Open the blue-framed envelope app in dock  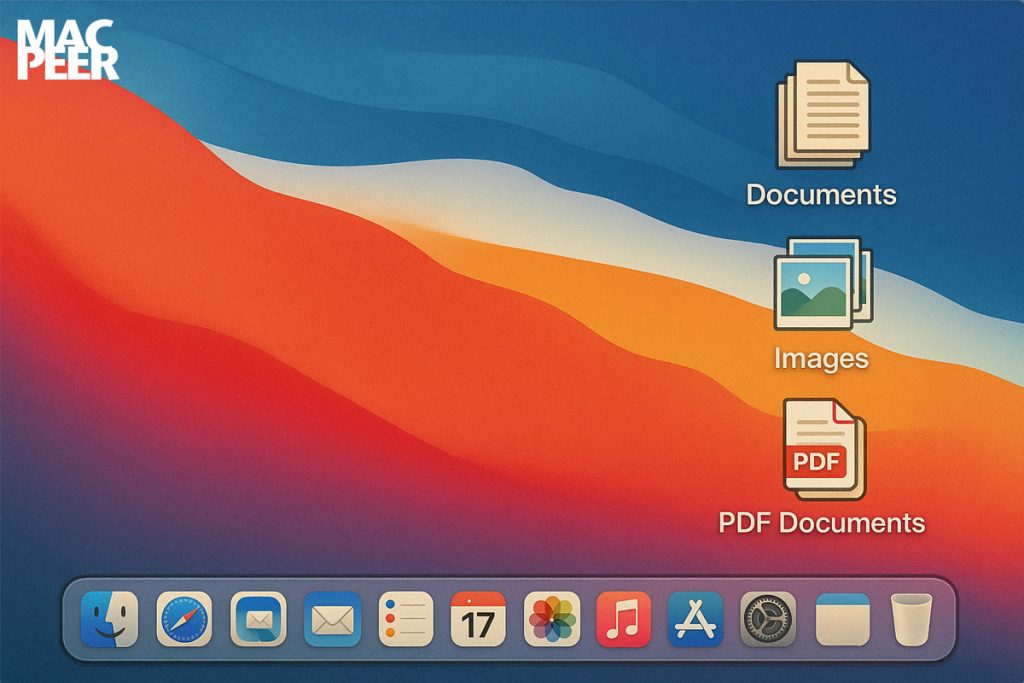[259, 618]
